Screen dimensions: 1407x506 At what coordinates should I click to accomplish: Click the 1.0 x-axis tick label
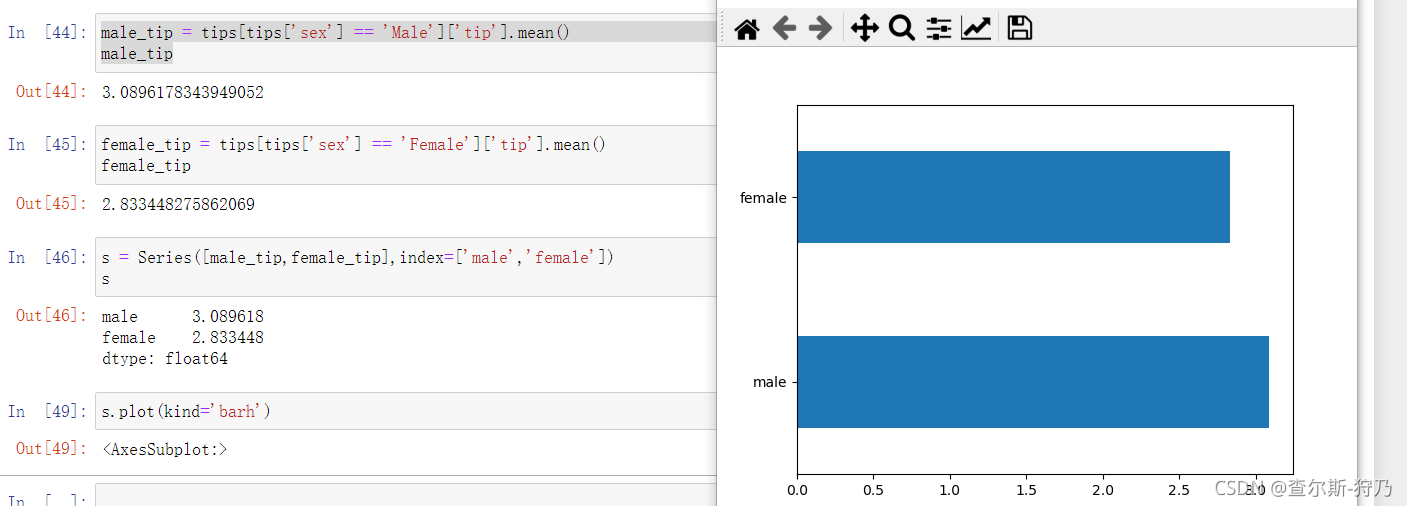[950, 491]
